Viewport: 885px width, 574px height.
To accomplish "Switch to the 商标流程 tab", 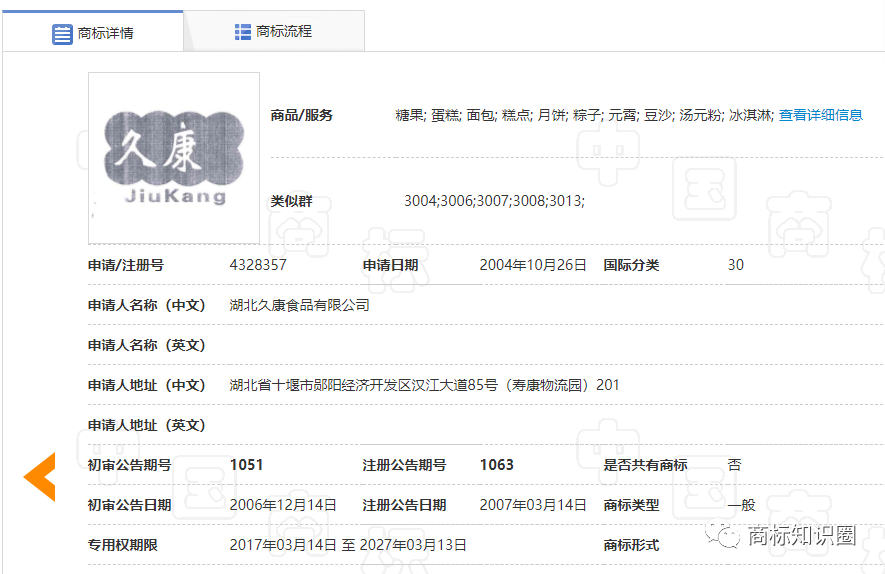I will [274, 31].
